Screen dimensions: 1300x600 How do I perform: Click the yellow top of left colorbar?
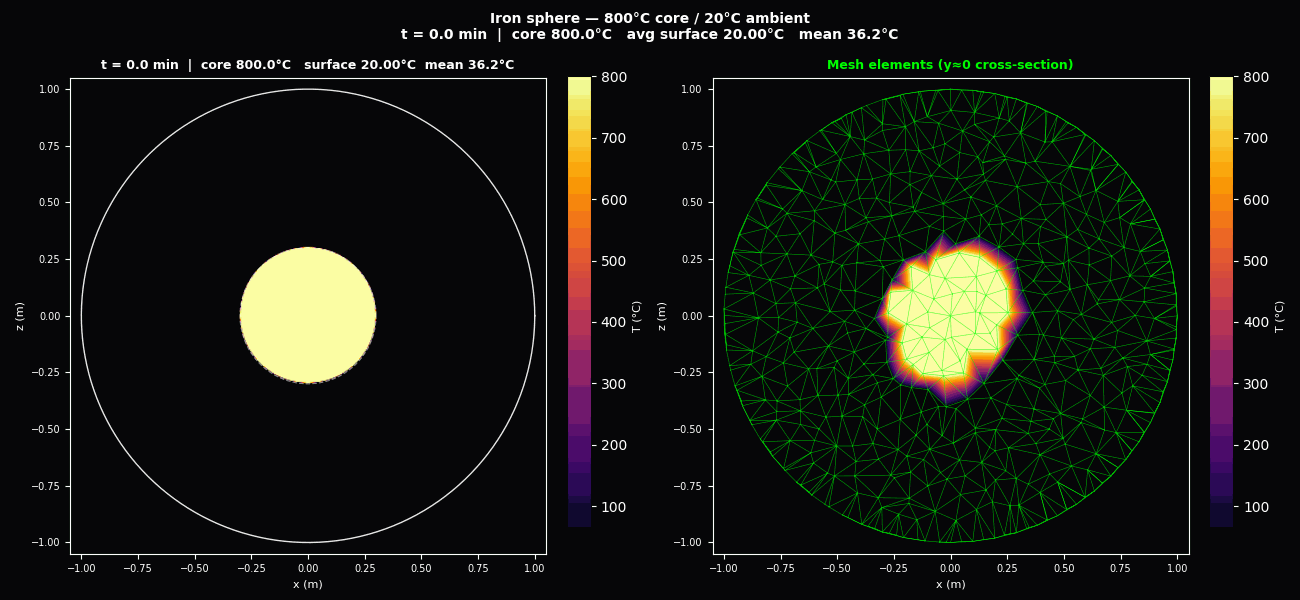tap(579, 86)
